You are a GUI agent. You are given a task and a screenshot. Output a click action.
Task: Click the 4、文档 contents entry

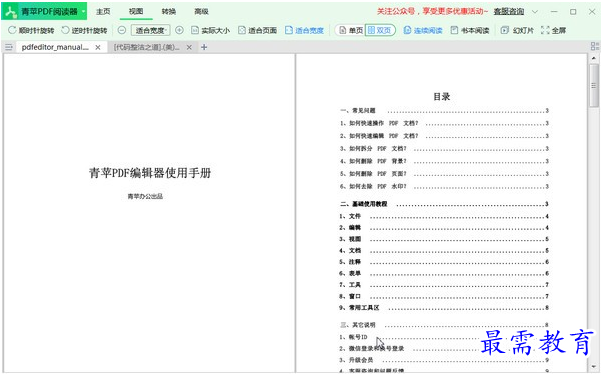pyautogui.click(x=444, y=250)
